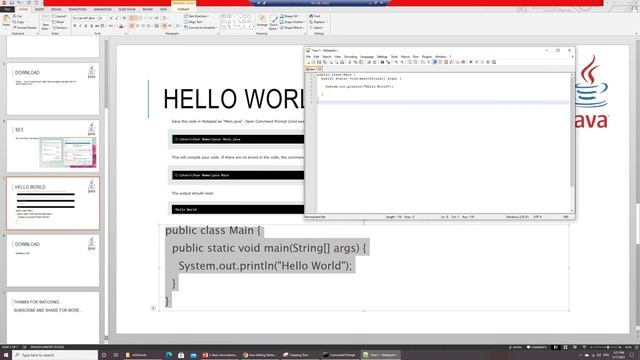This screenshot has width=640, height=360.
Task: Switch to the Insert ribbon tab
Action: pyautogui.click(x=39, y=9)
